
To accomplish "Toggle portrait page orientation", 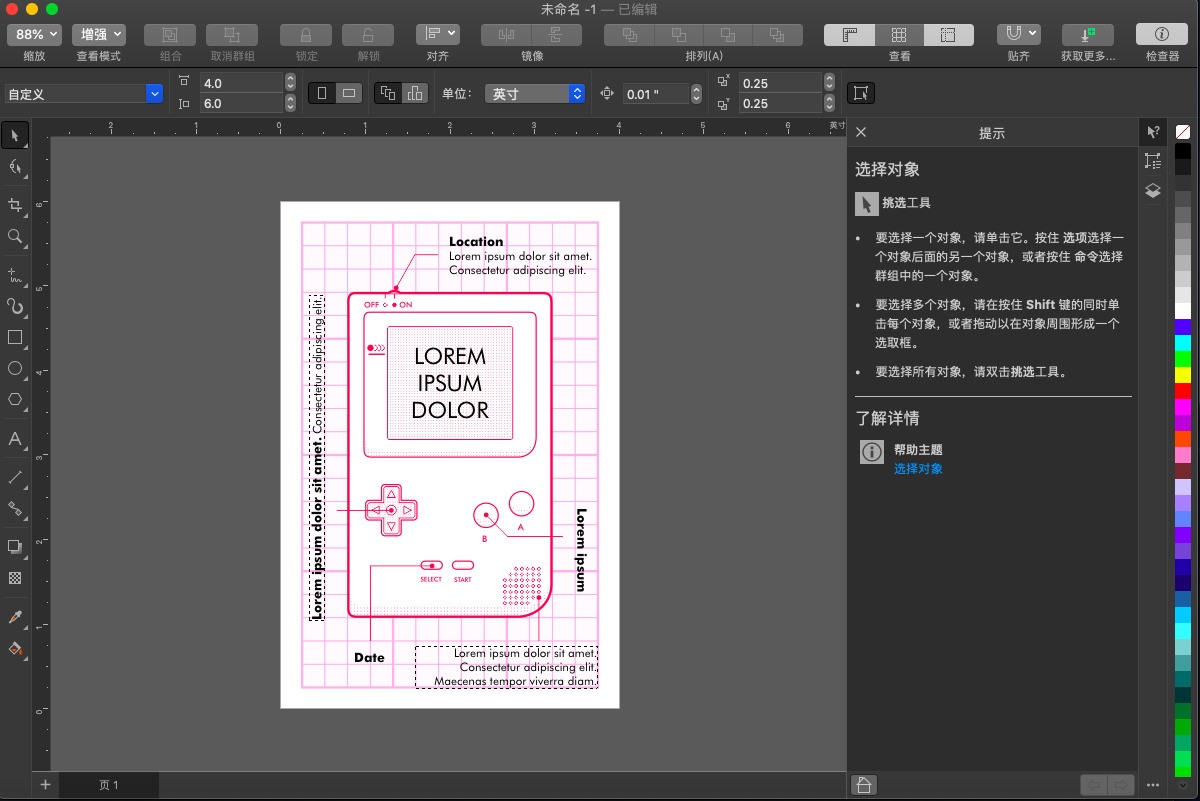I will coord(320,92).
